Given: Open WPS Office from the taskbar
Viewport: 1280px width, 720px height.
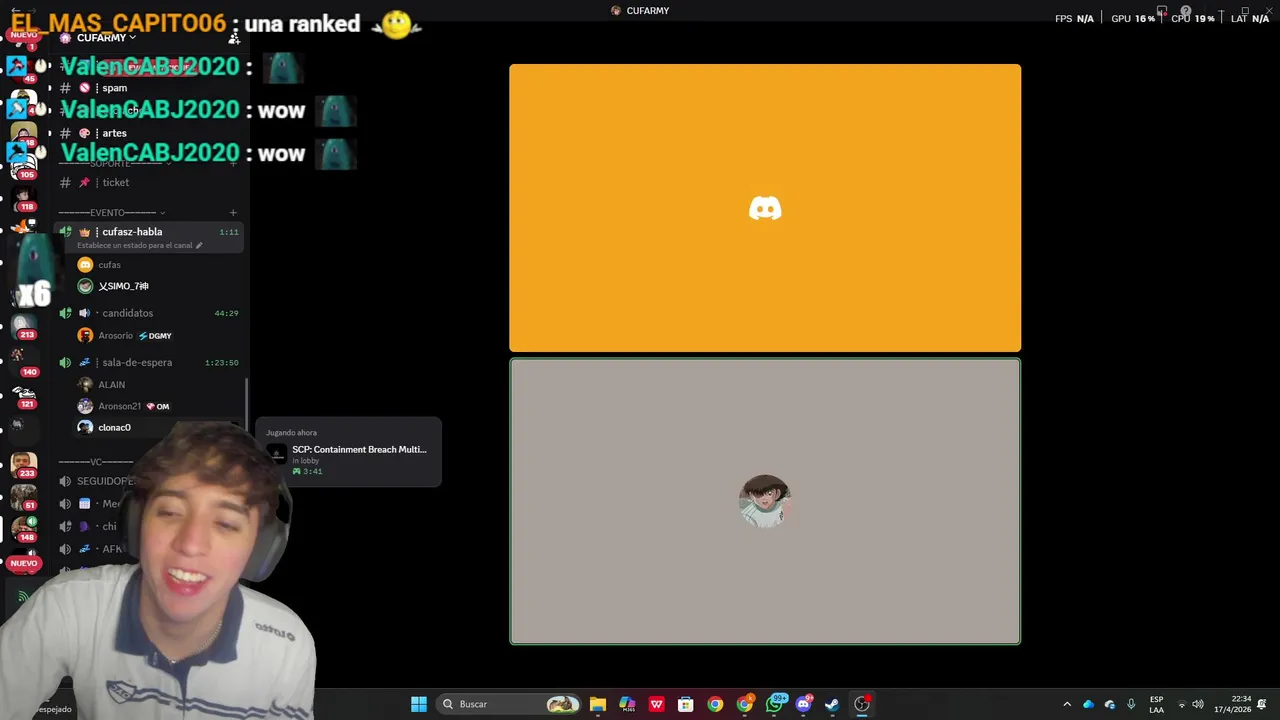Looking at the screenshot, I should click(656, 704).
